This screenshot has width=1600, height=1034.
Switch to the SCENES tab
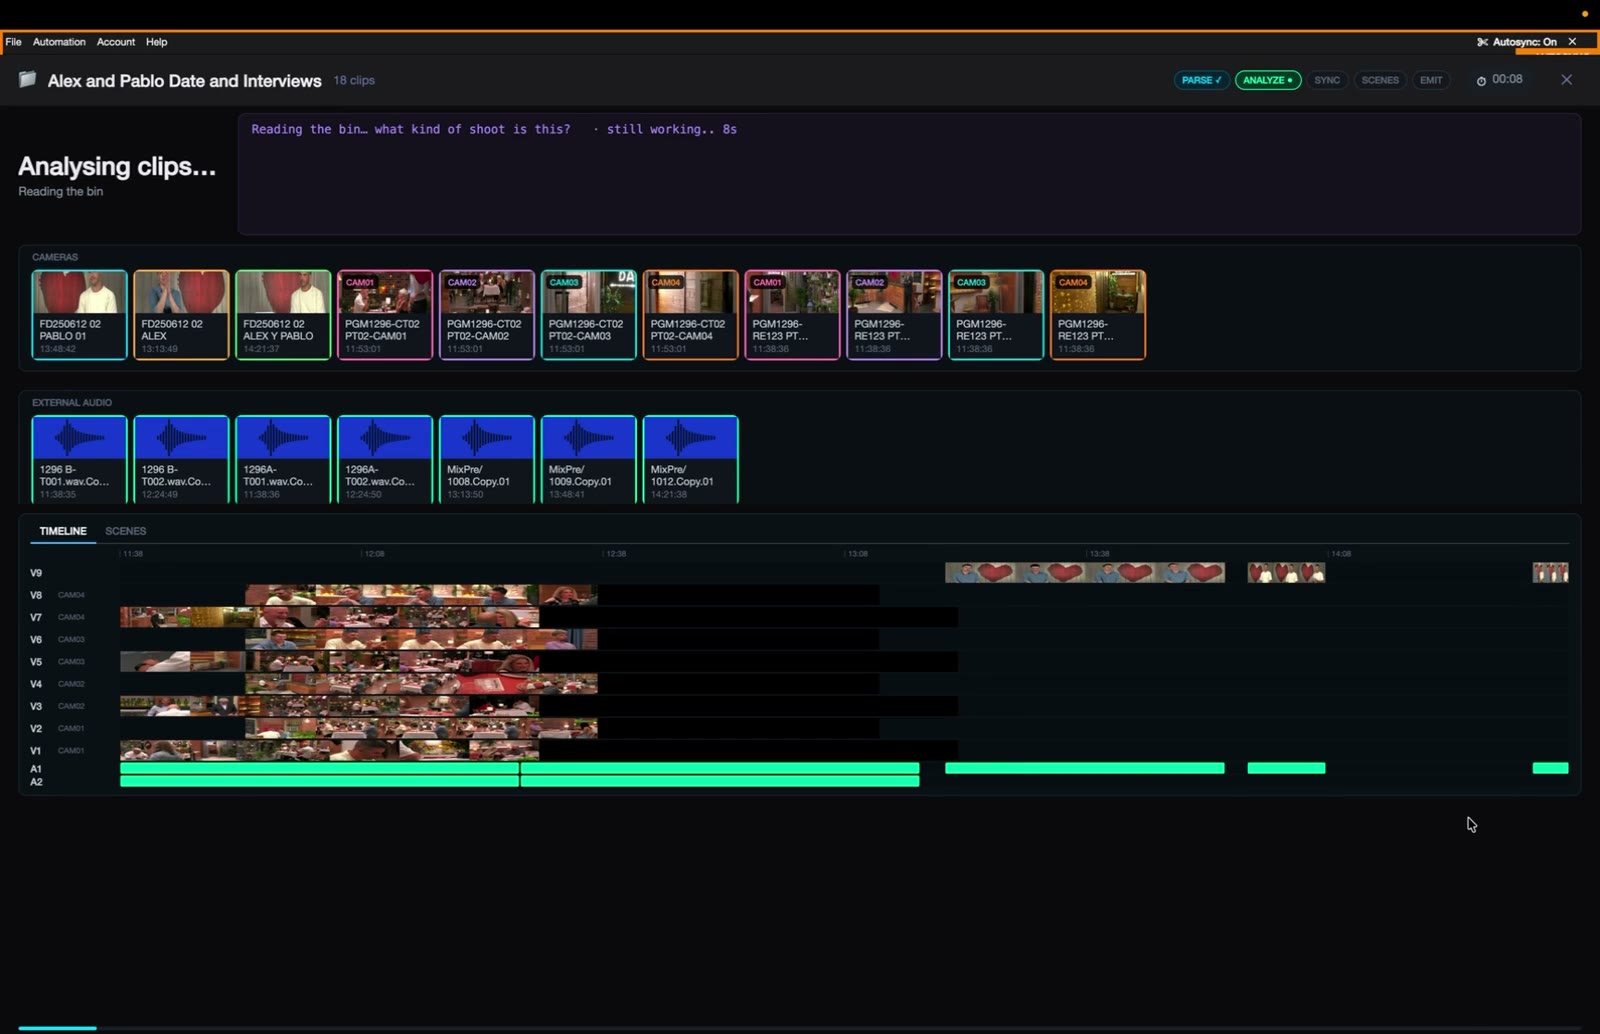pyautogui.click(x=126, y=531)
